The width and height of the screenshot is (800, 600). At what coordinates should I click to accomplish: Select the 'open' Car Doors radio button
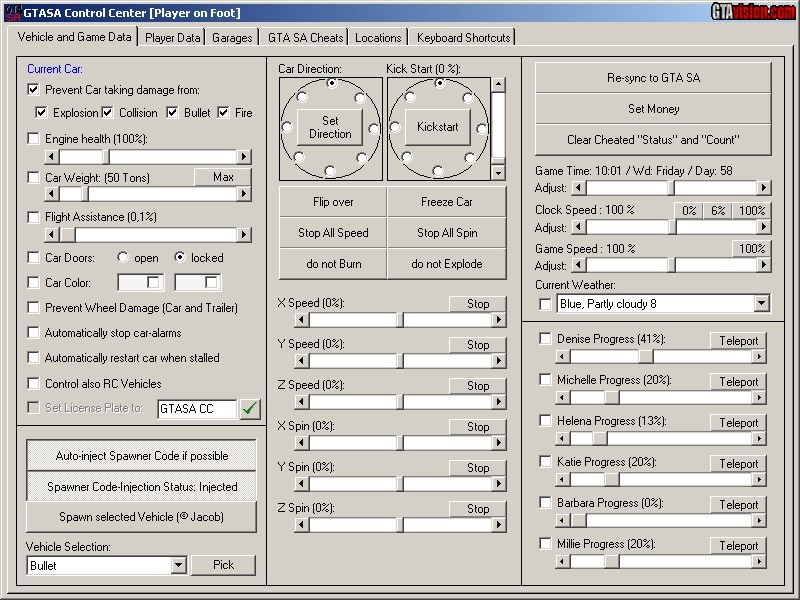click(x=124, y=257)
